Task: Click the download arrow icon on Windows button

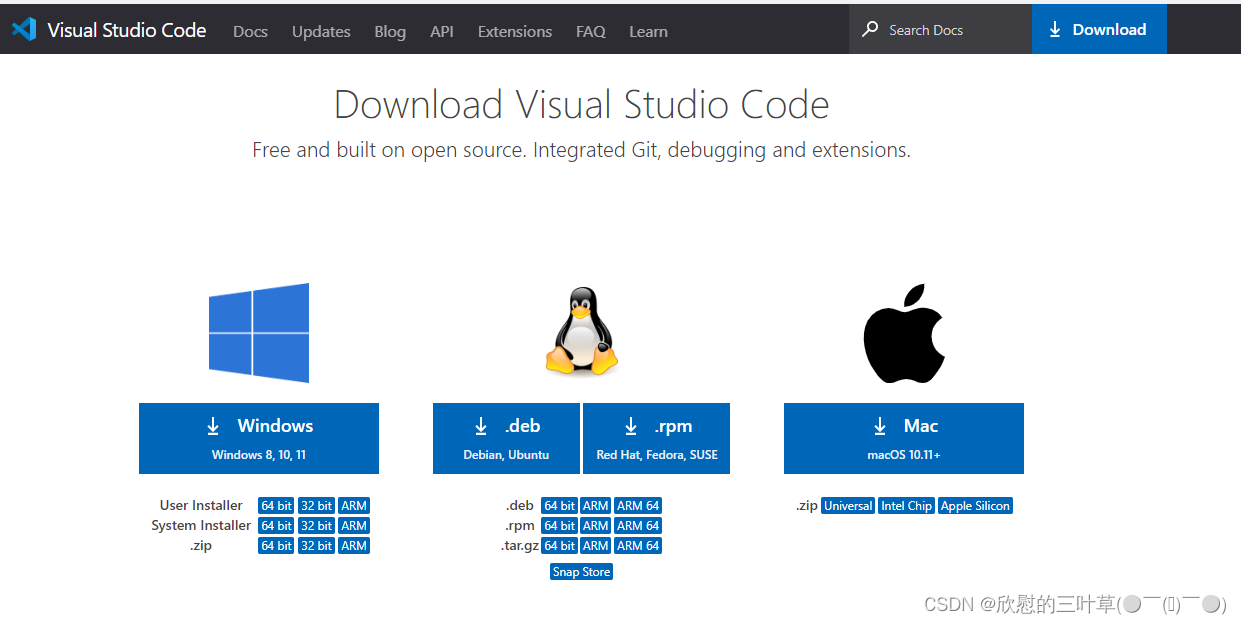Action: [x=213, y=427]
